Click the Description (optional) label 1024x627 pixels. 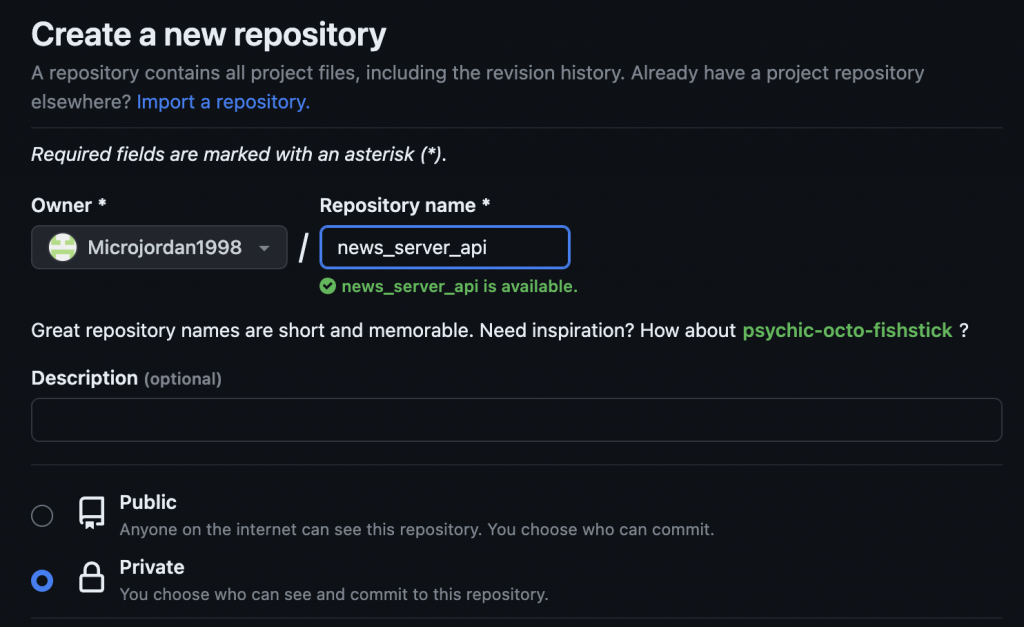126,378
